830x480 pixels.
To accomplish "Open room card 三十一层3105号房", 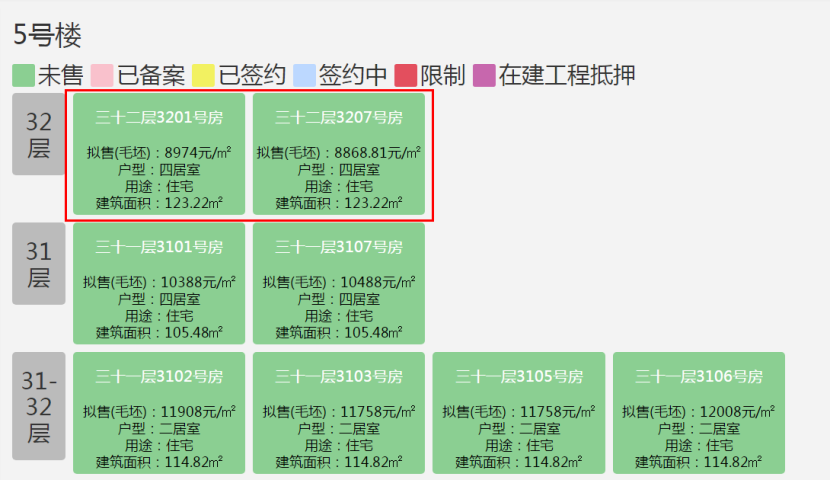I will point(519,413).
